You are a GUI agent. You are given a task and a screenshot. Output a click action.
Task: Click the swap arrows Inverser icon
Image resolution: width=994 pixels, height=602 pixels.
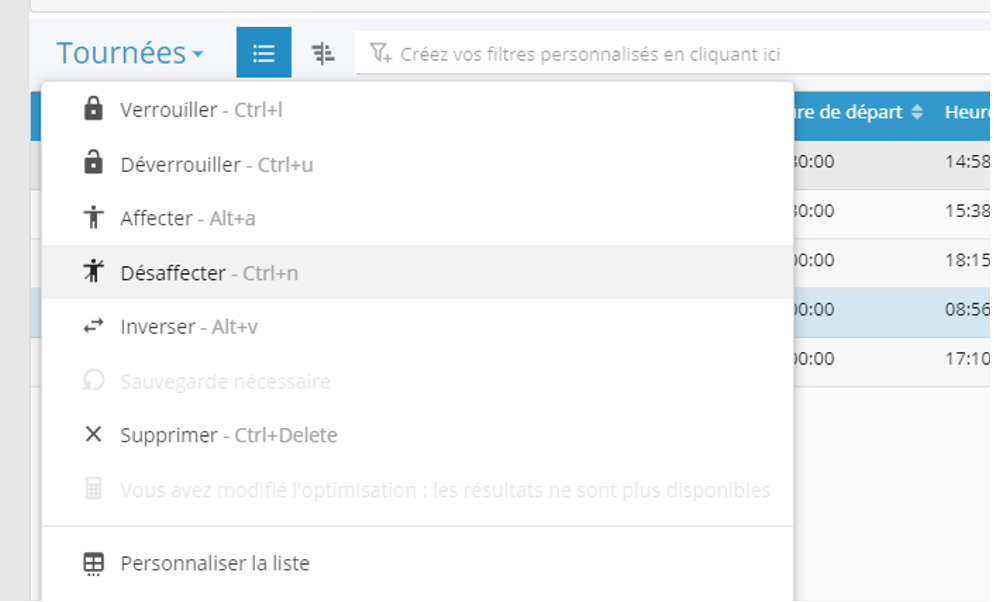pyautogui.click(x=93, y=326)
